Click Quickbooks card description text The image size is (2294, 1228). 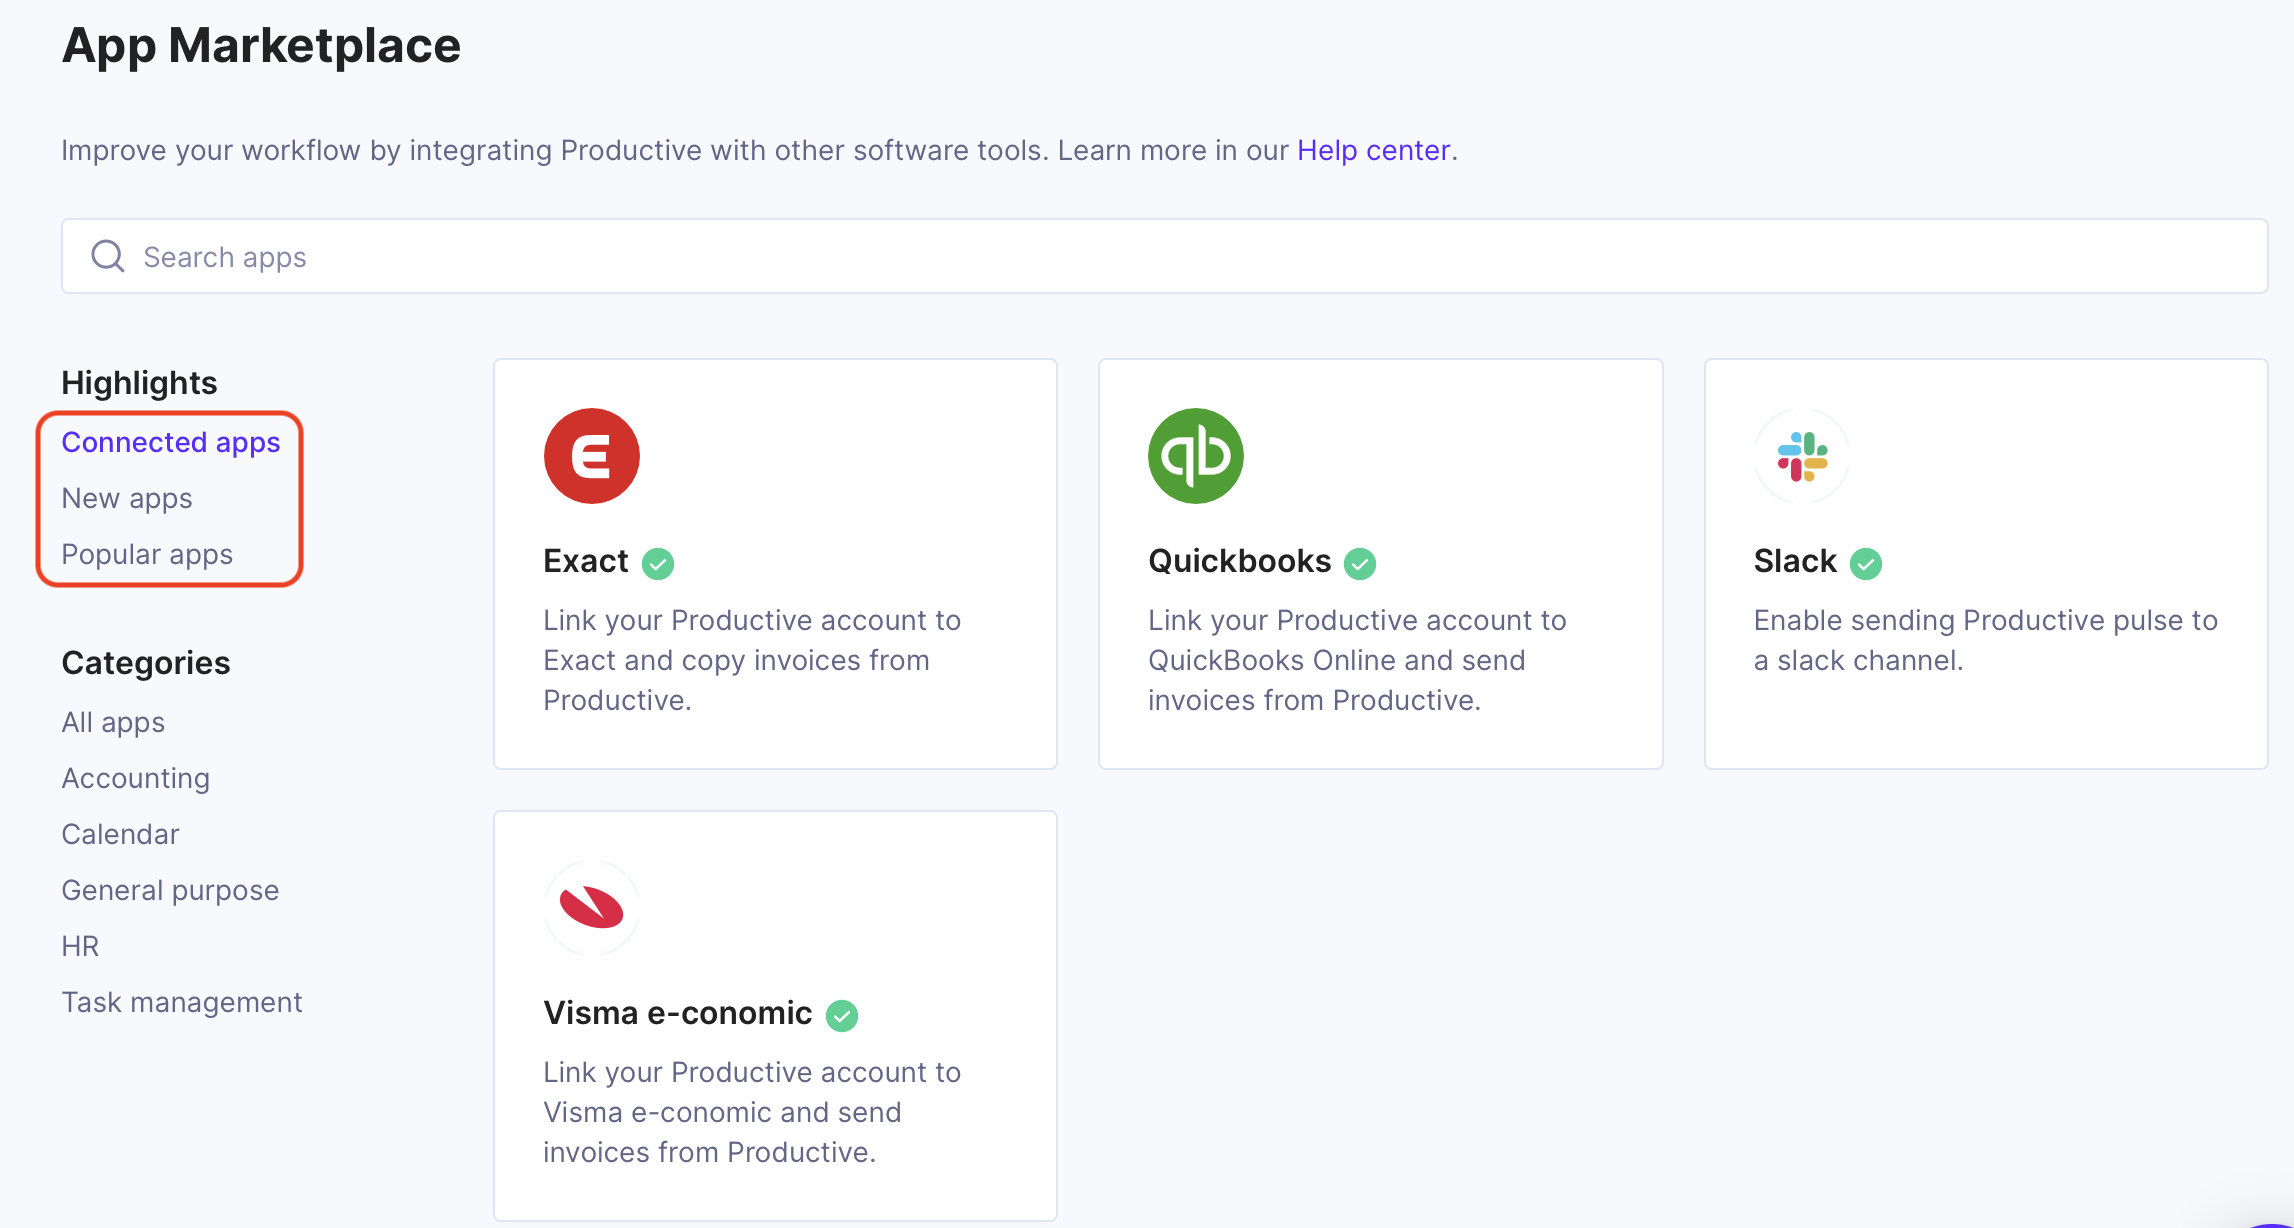click(1357, 660)
